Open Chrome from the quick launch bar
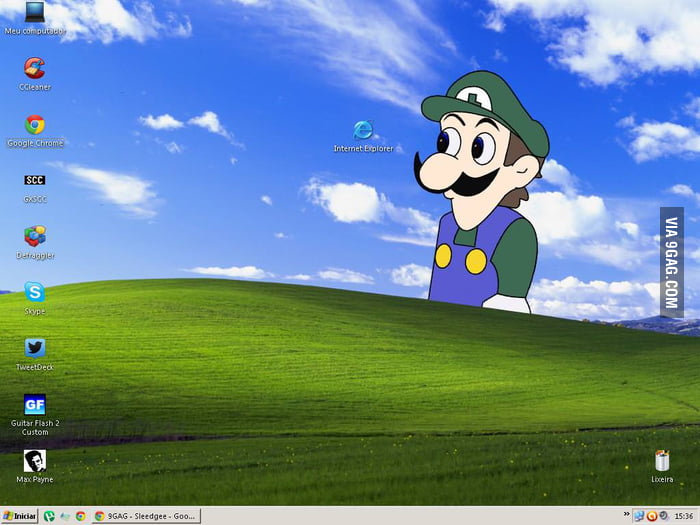700x525 pixels. click(80, 516)
